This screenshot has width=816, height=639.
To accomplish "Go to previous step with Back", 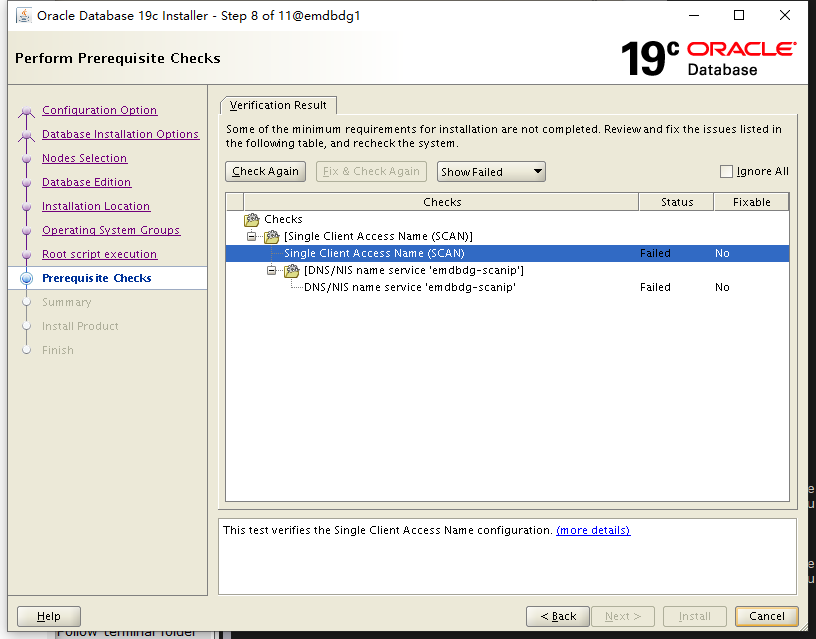I will 558,616.
